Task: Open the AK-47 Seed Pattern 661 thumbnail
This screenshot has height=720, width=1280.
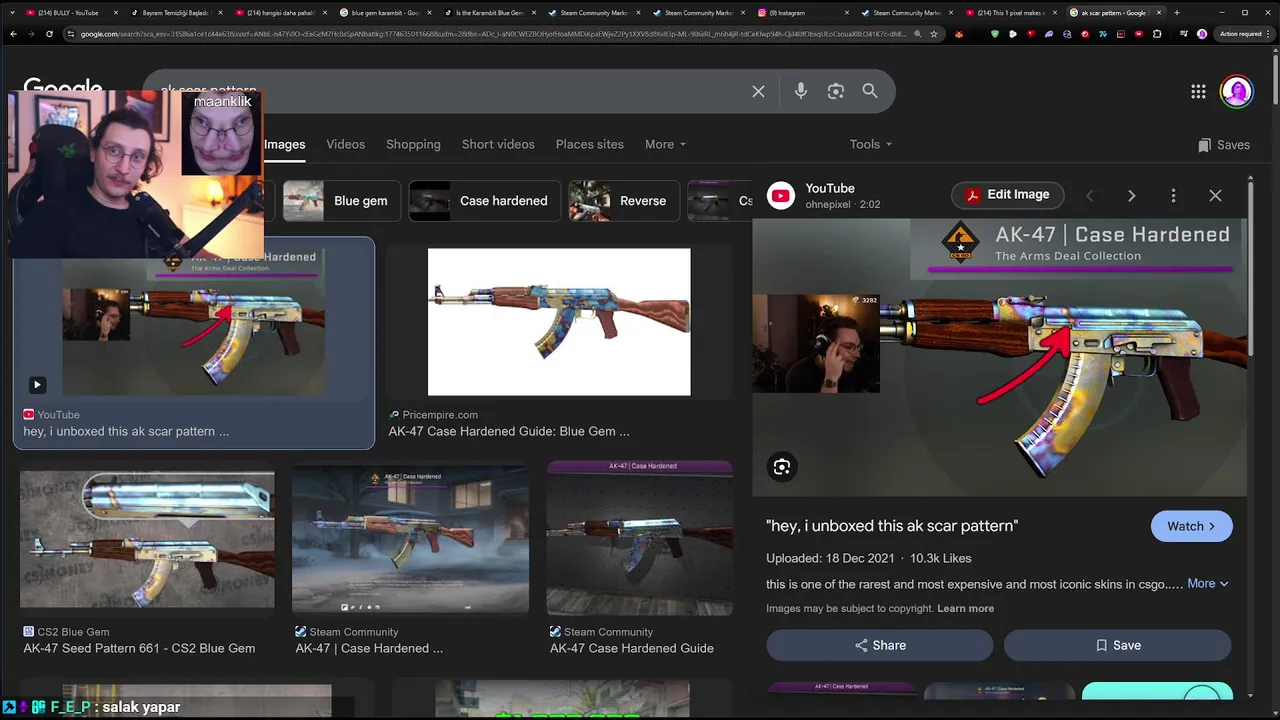Action: coord(147,539)
